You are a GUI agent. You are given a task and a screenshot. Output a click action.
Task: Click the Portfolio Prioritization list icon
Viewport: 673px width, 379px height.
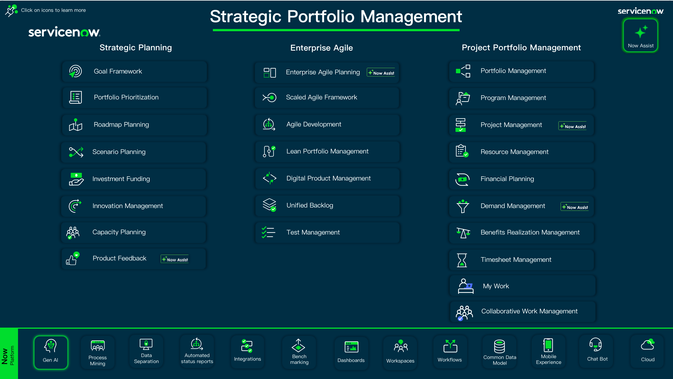[76, 97]
